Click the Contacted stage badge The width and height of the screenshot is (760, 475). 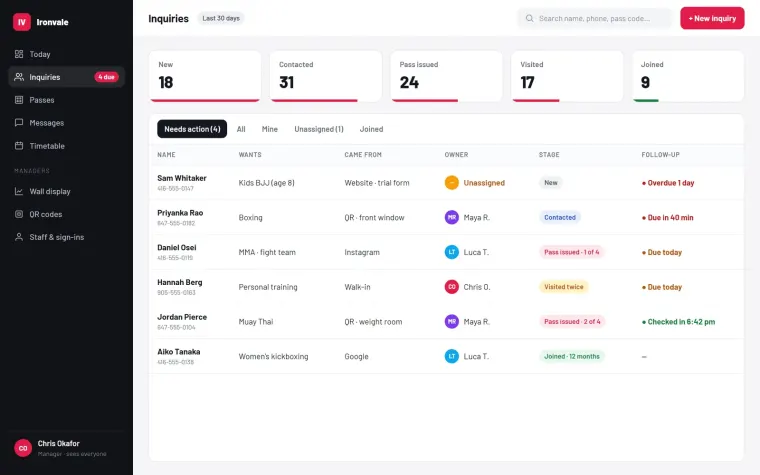pyautogui.click(x=560, y=217)
